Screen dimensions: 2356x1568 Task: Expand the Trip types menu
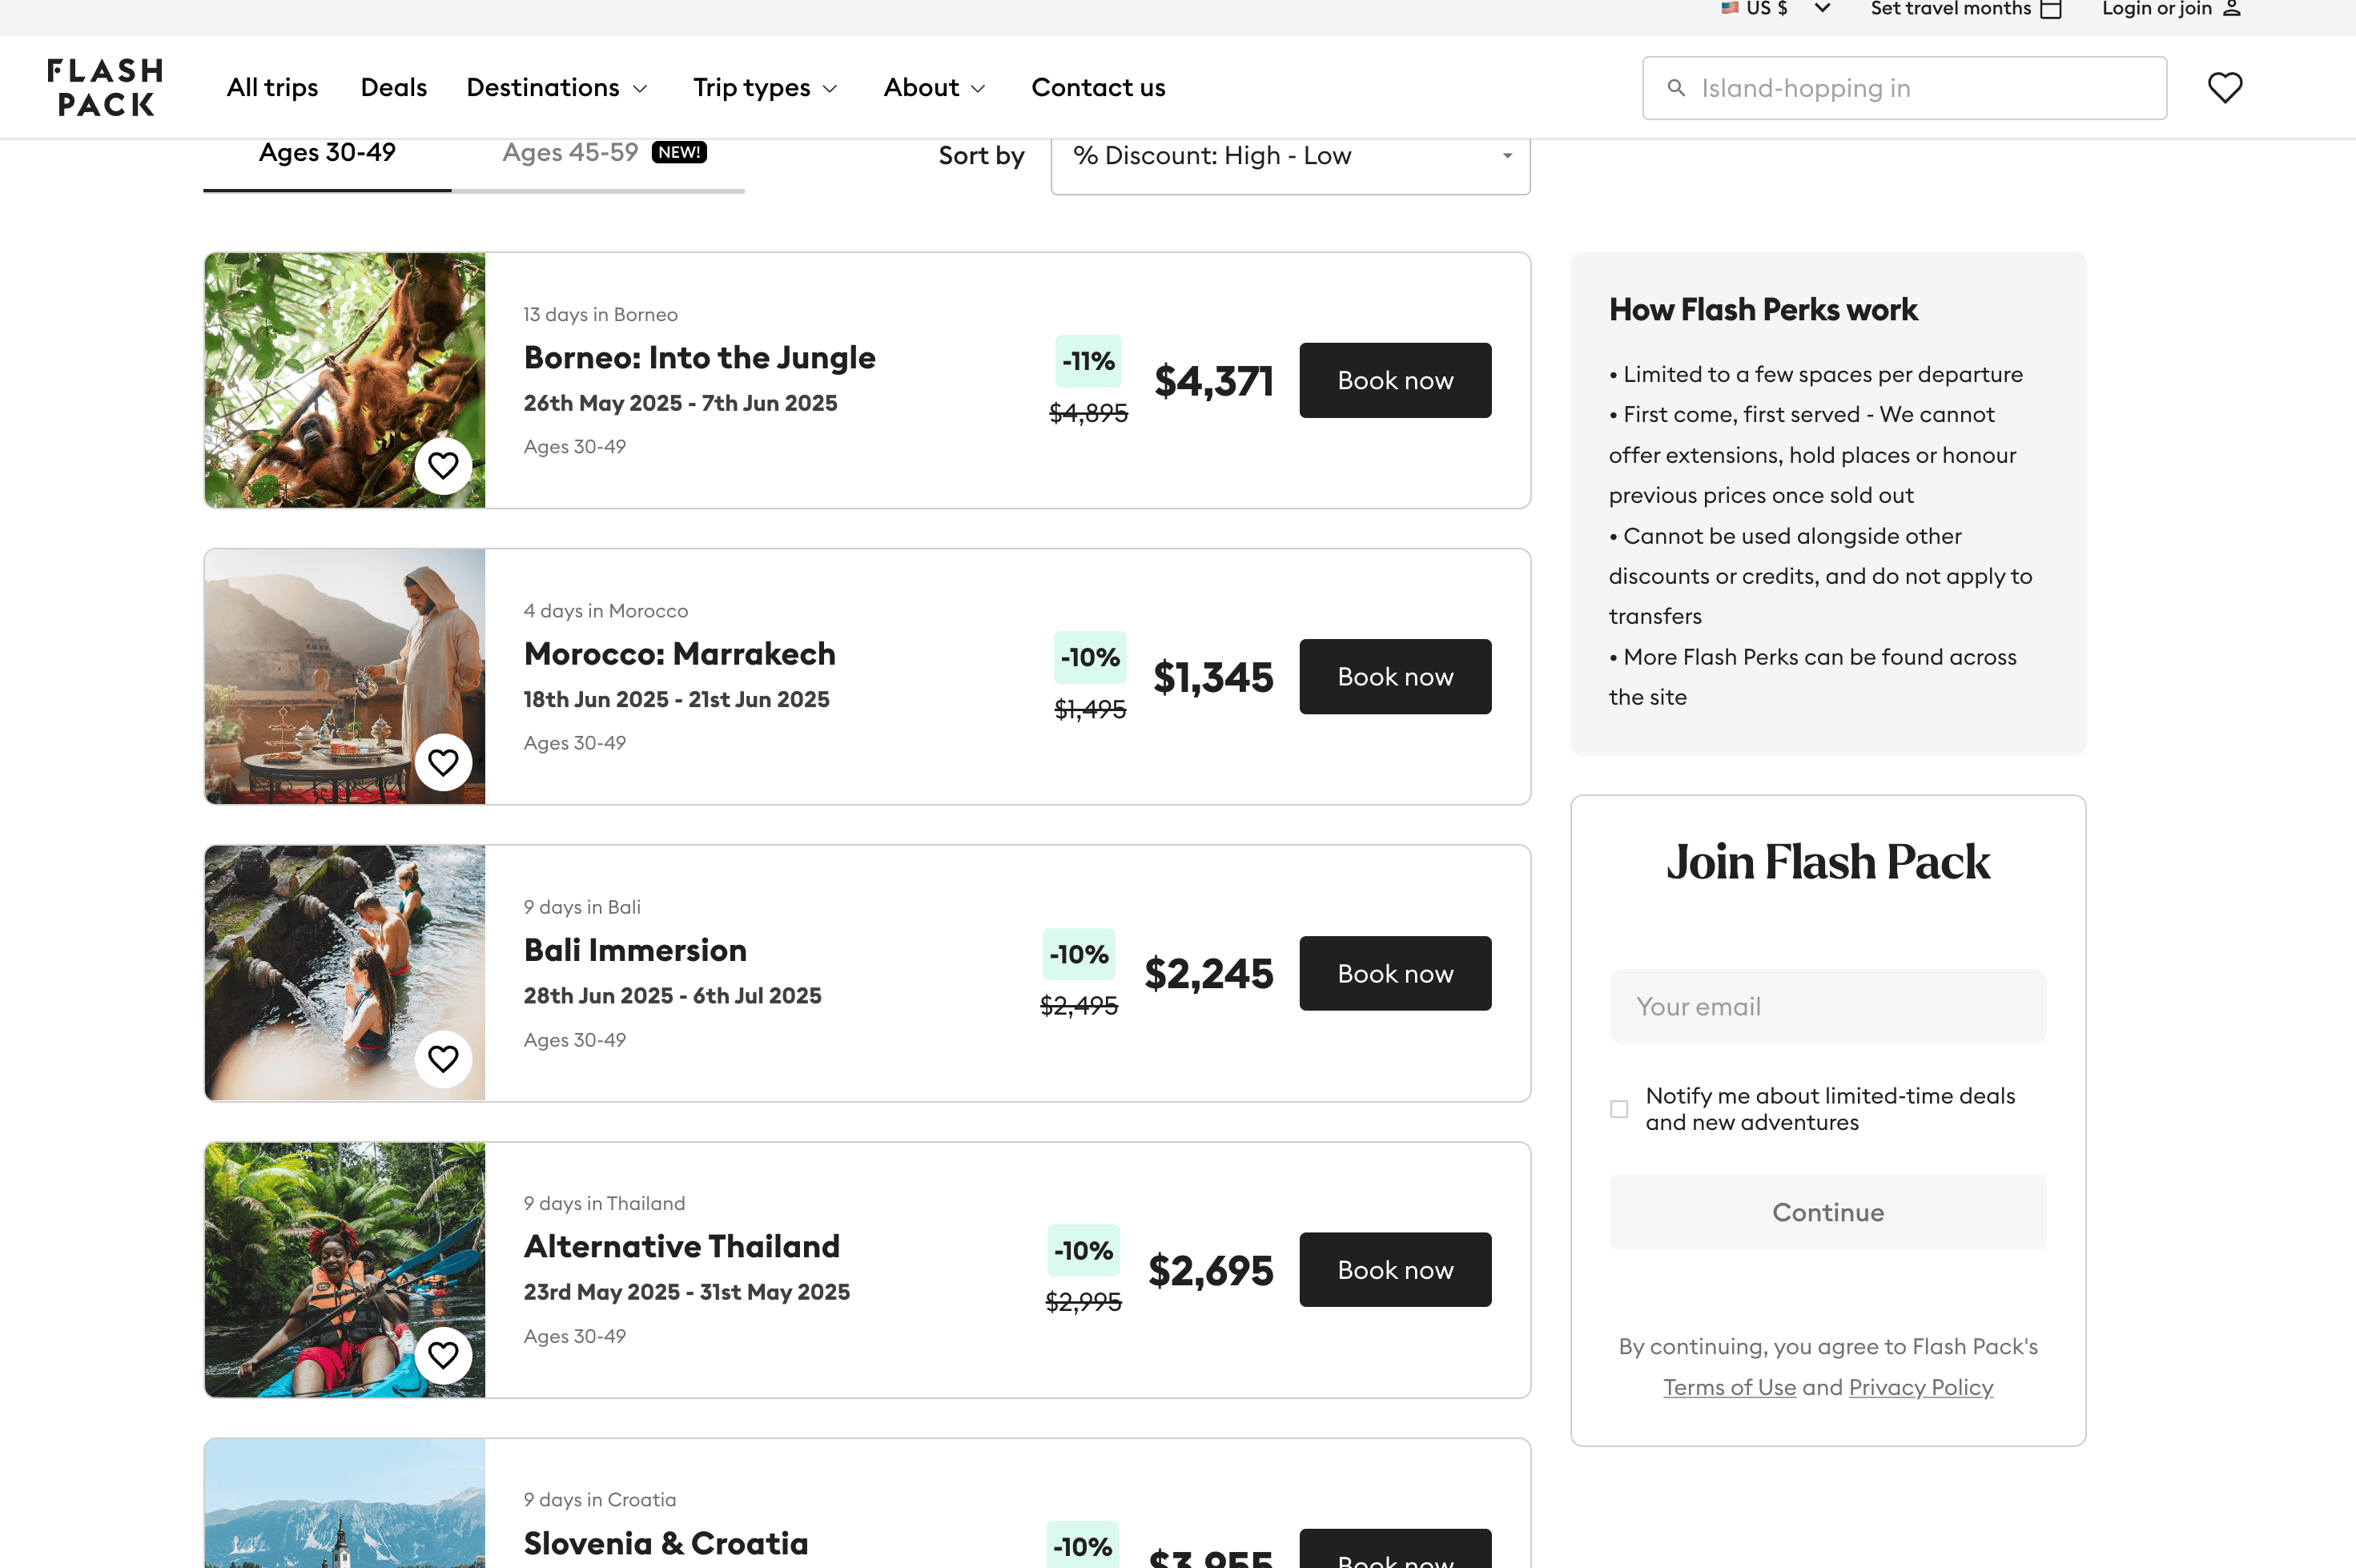click(x=765, y=88)
